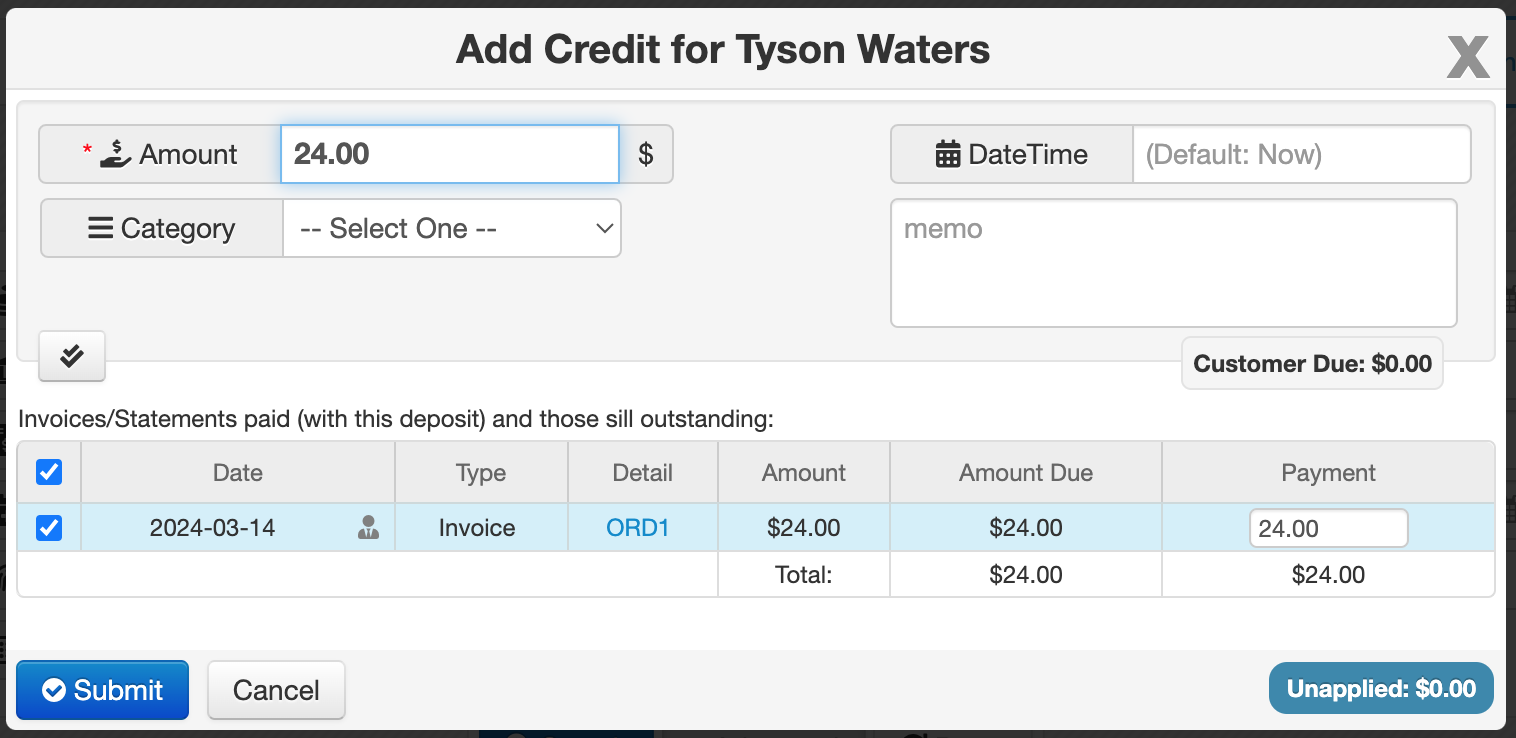Click the Date column header
Image resolution: width=1516 pixels, height=738 pixels.
coord(238,473)
